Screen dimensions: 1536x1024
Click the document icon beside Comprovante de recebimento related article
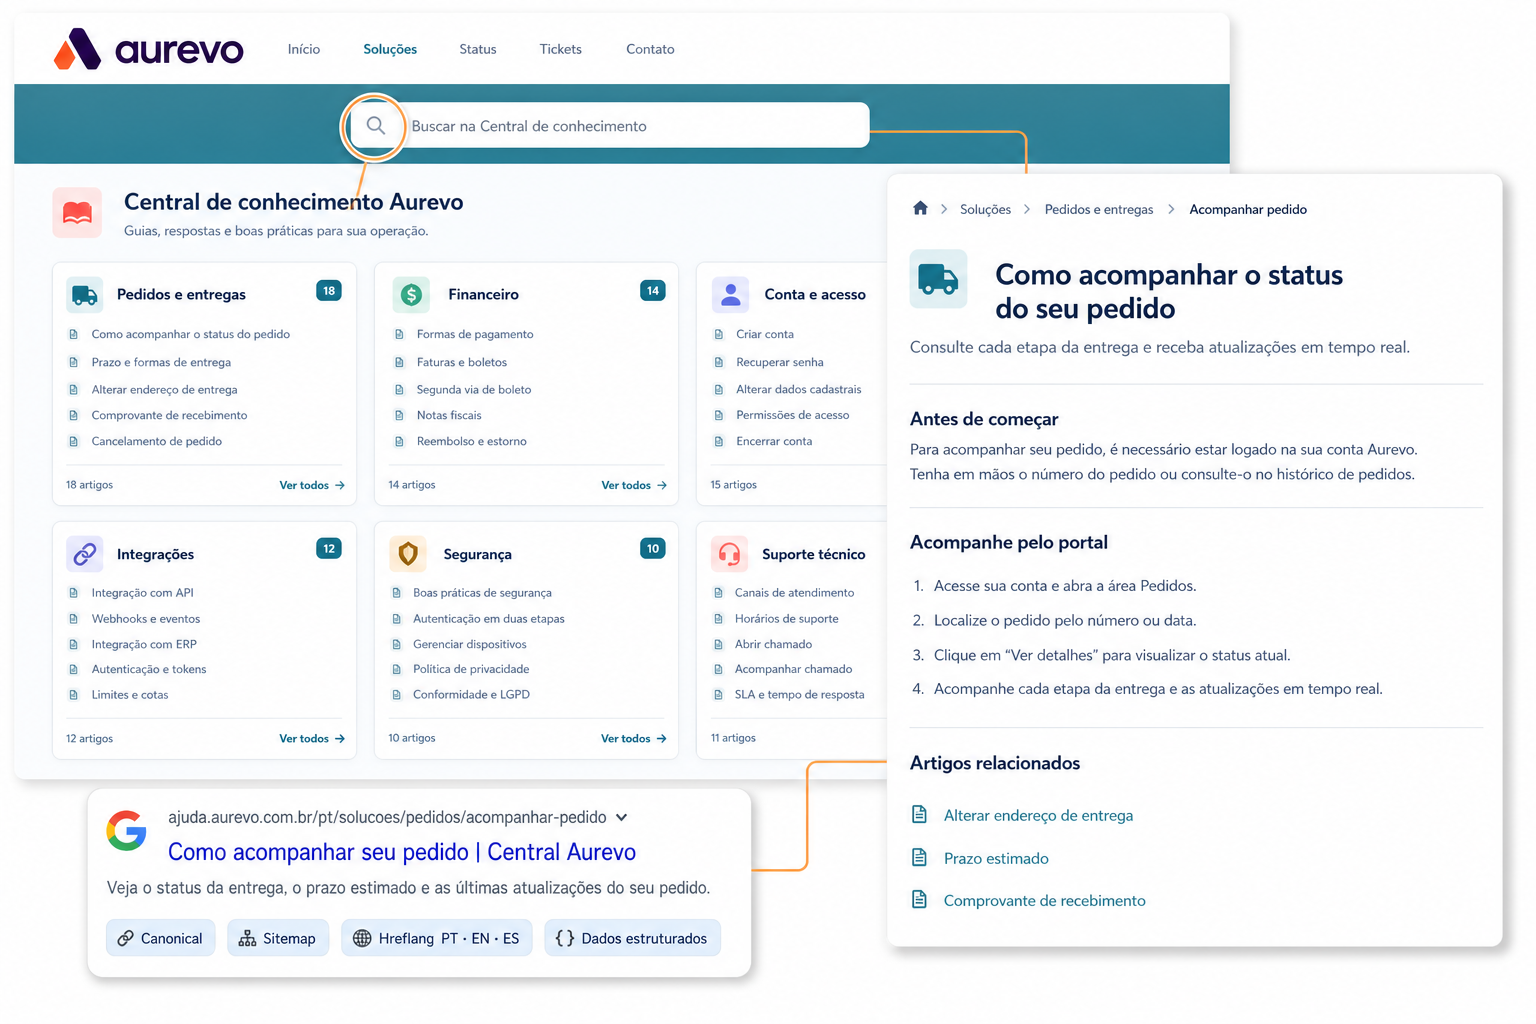pos(919,899)
